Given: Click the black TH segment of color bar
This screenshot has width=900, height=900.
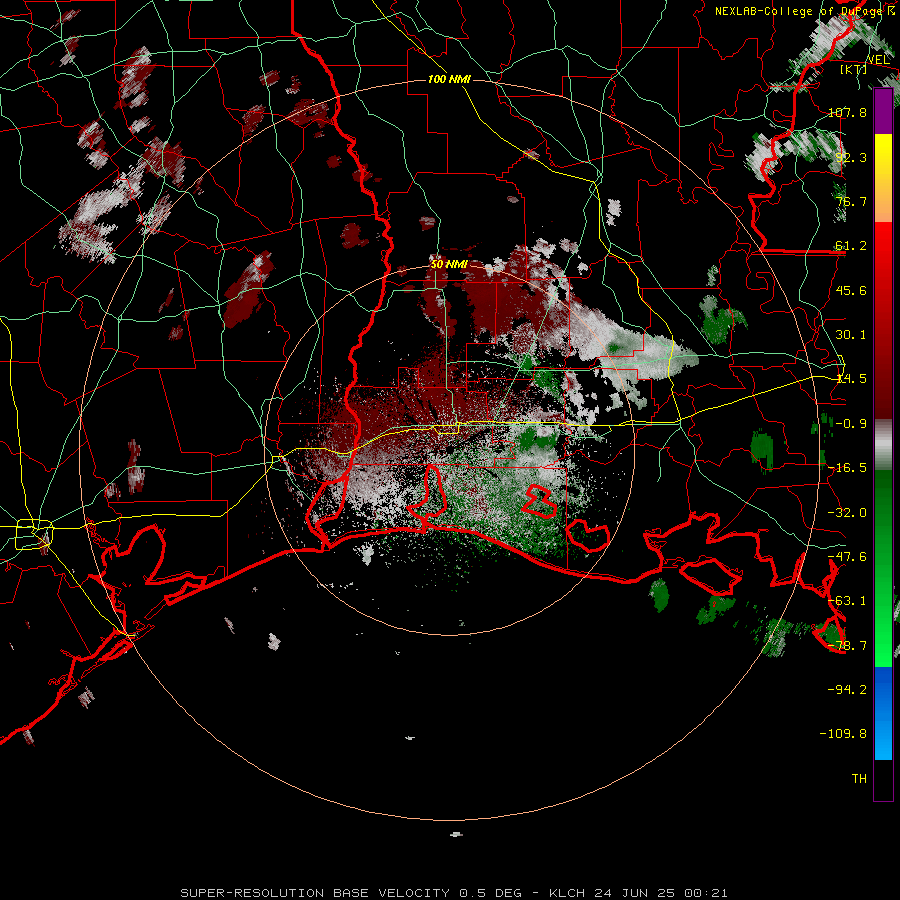Looking at the screenshot, I should click(883, 779).
